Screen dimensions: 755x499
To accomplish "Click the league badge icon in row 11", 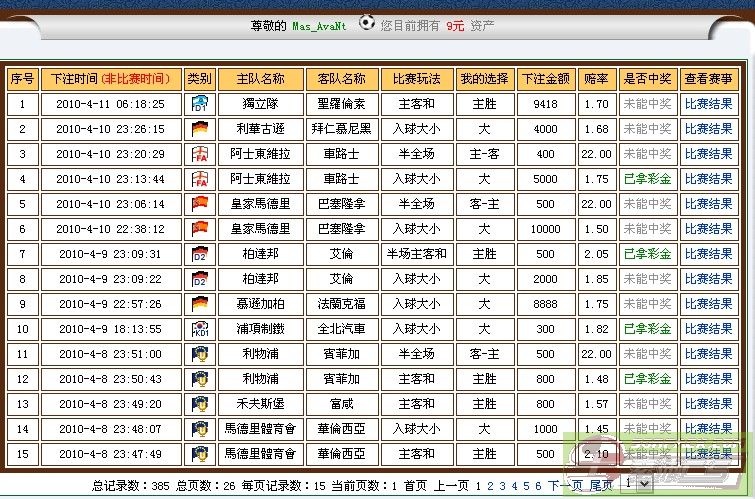I will click(200, 353).
